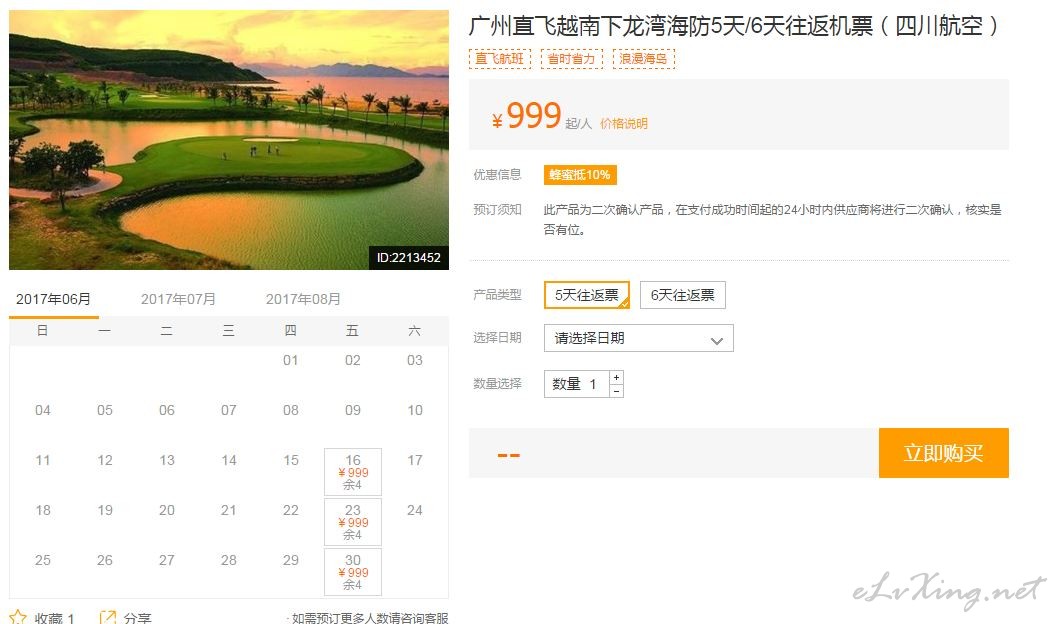
Task: Click the 省时省力 tag
Action: pos(571,59)
